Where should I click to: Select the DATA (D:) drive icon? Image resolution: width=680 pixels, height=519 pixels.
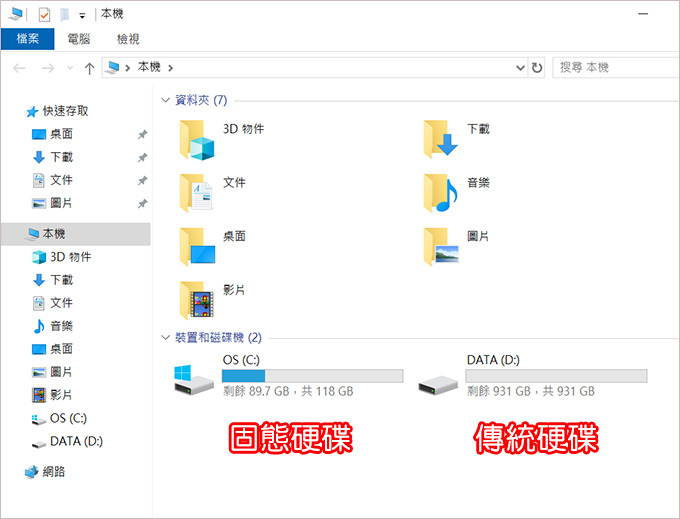click(438, 384)
